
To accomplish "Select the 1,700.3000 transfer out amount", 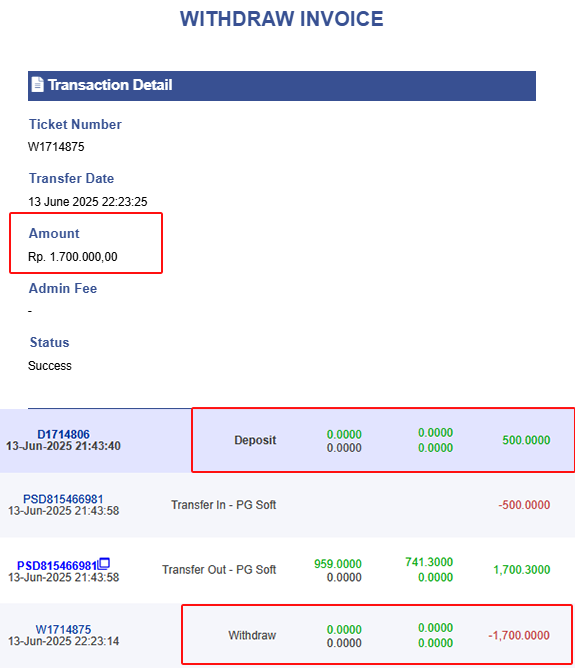I will (522, 570).
